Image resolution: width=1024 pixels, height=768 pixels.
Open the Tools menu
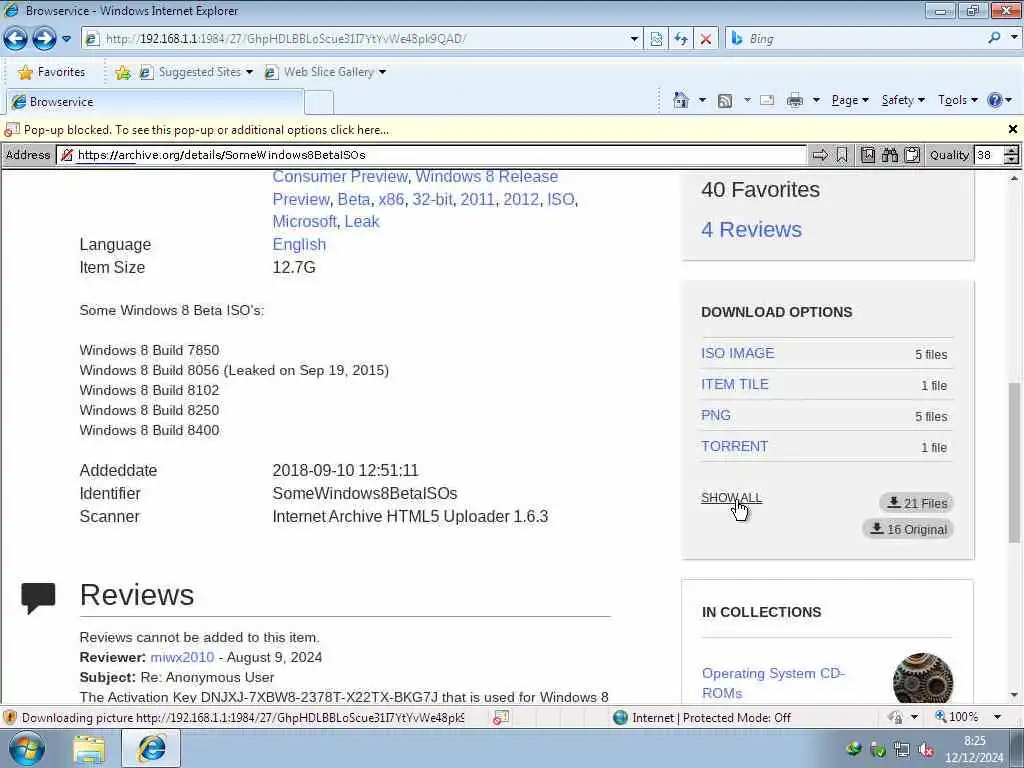(x=957, y=100)
